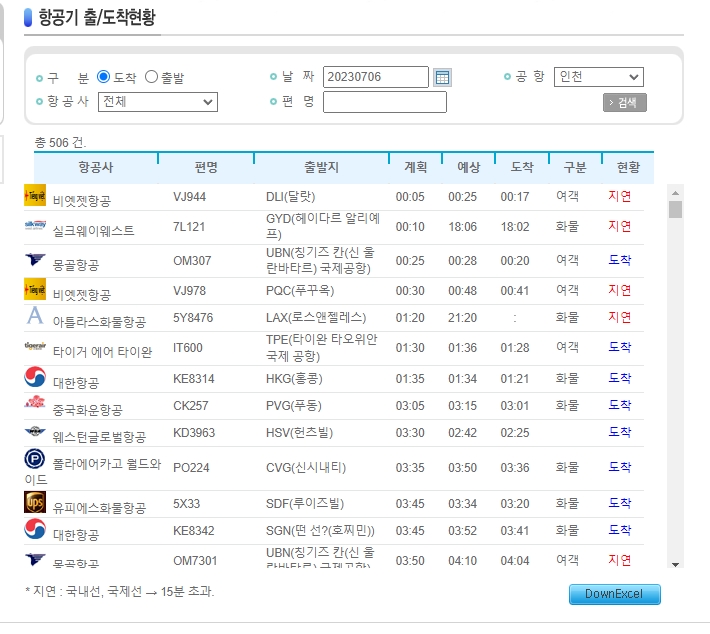Click the VietJet logo in VJ944 row
This screenshot has height=634, width=710.
tap(35, 195)
